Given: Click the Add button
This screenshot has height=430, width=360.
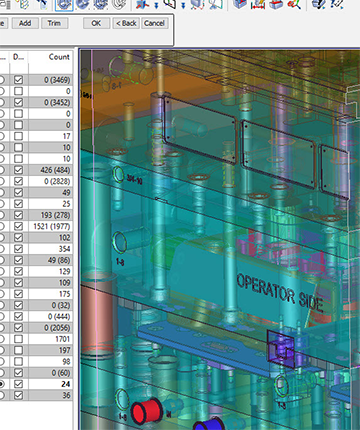Looking at the screenshot, I should coord(25,23).
